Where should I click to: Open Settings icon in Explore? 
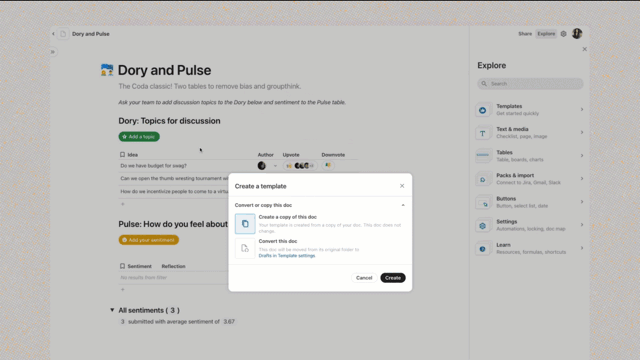point(483,225)
